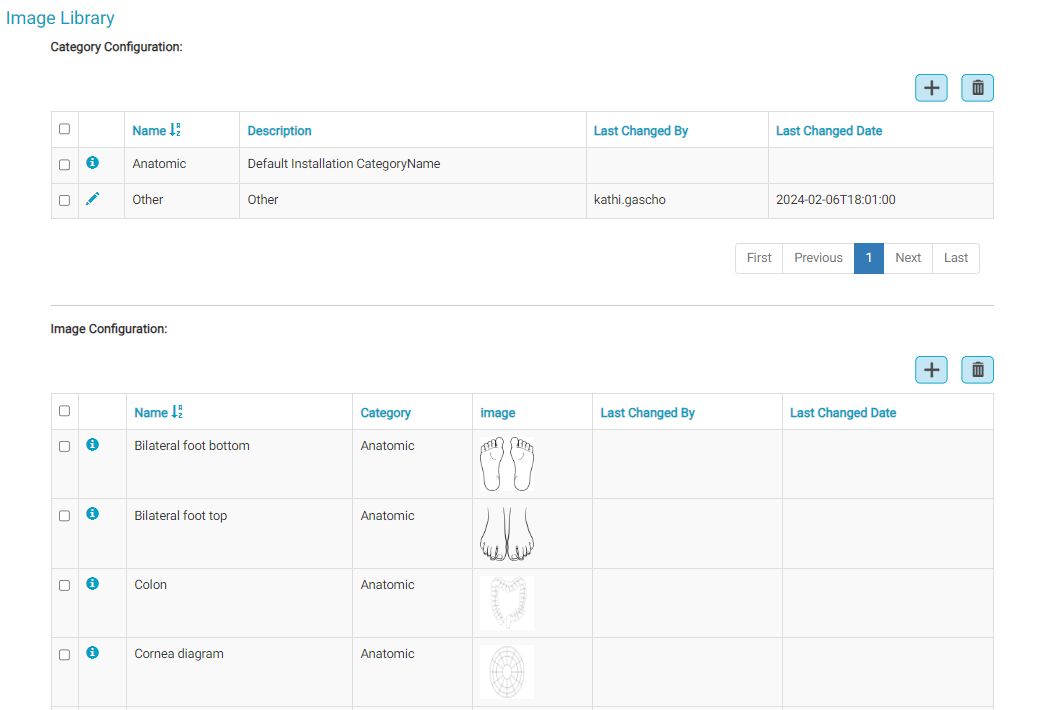Open info icon for Bilateral foot bottom
The width and height of the screenshot is (1039, 710).
93,445
